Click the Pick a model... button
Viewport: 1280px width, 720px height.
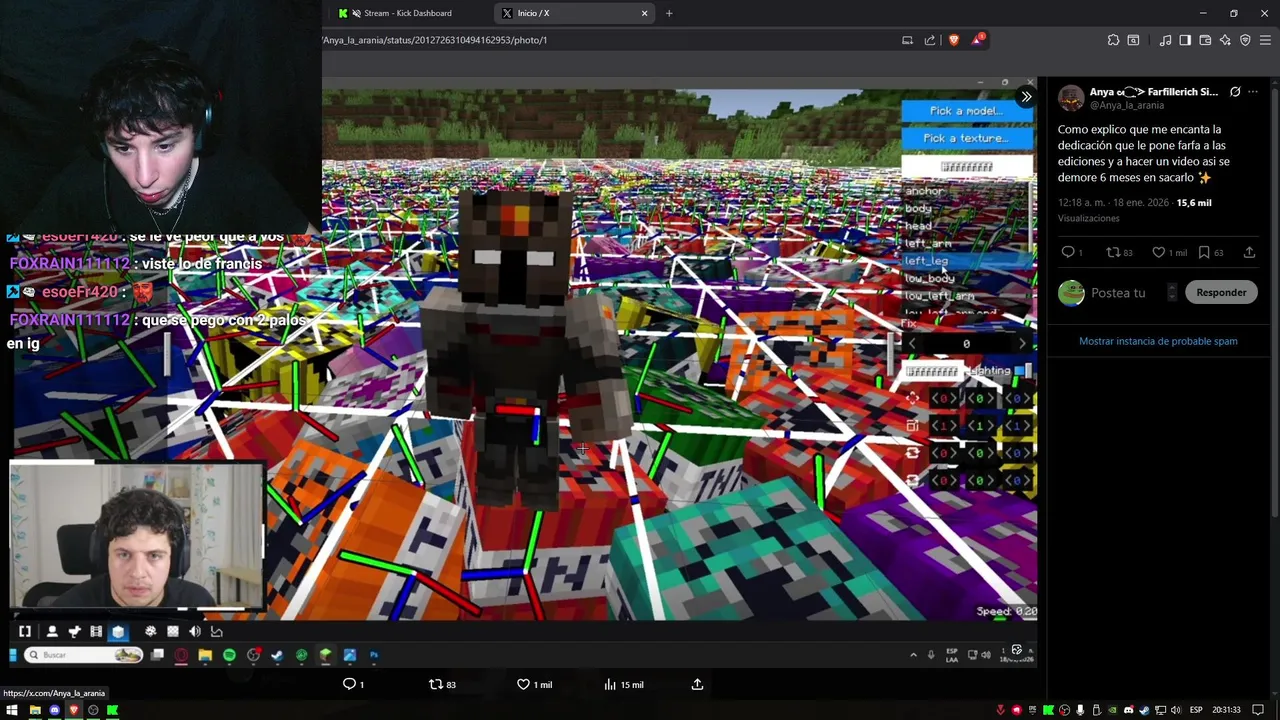pyautogui.click(x=966, y=111)
